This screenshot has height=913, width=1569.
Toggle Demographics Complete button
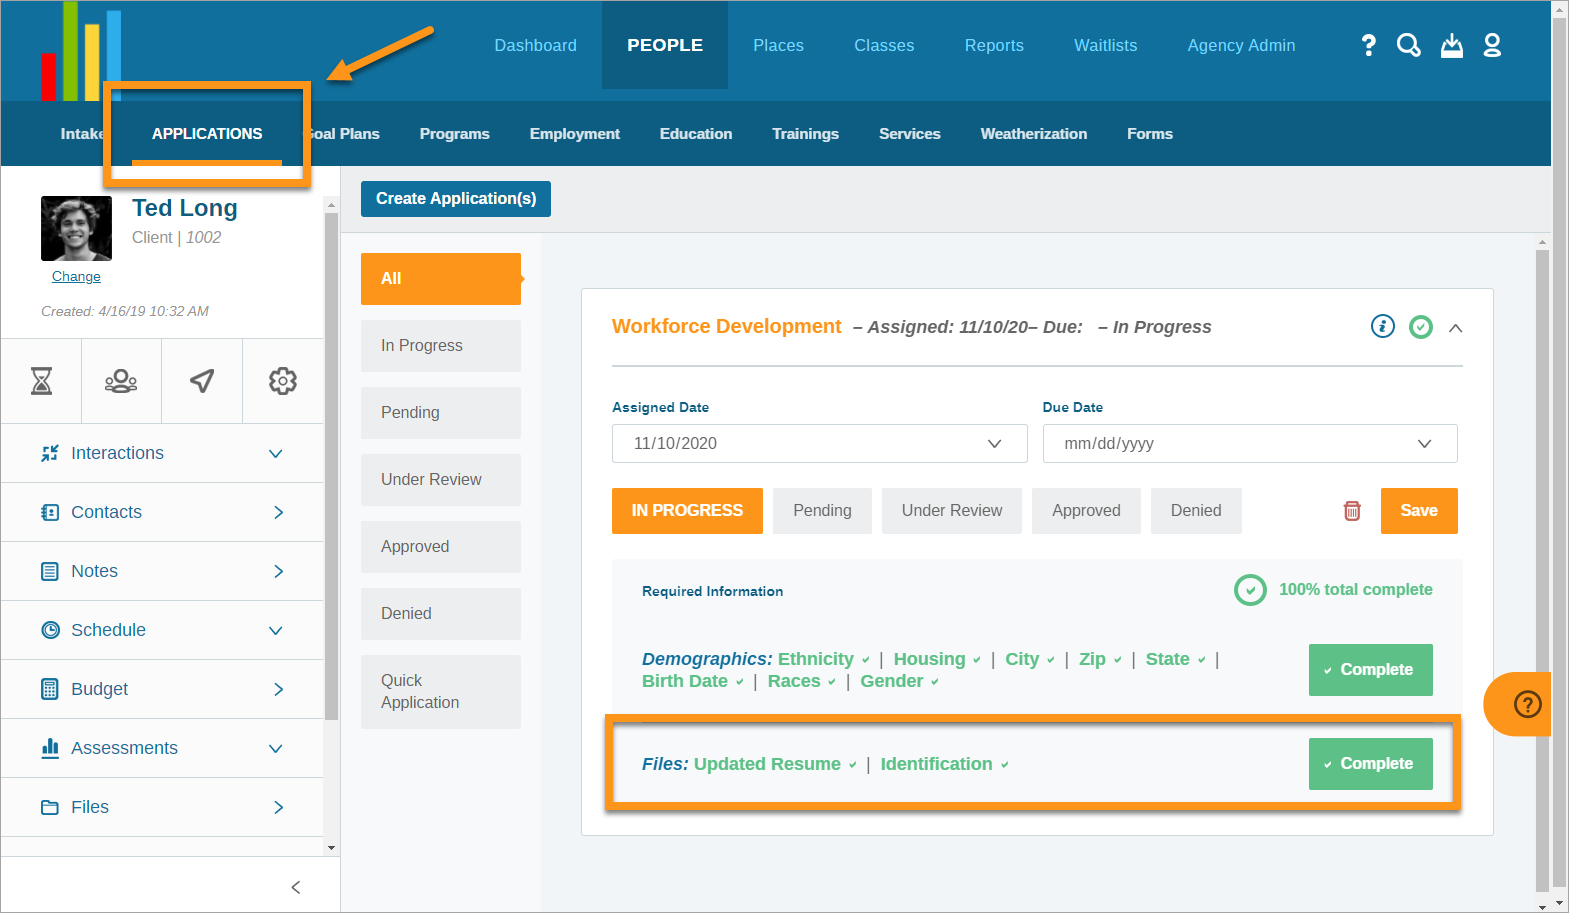(1370, 670)
